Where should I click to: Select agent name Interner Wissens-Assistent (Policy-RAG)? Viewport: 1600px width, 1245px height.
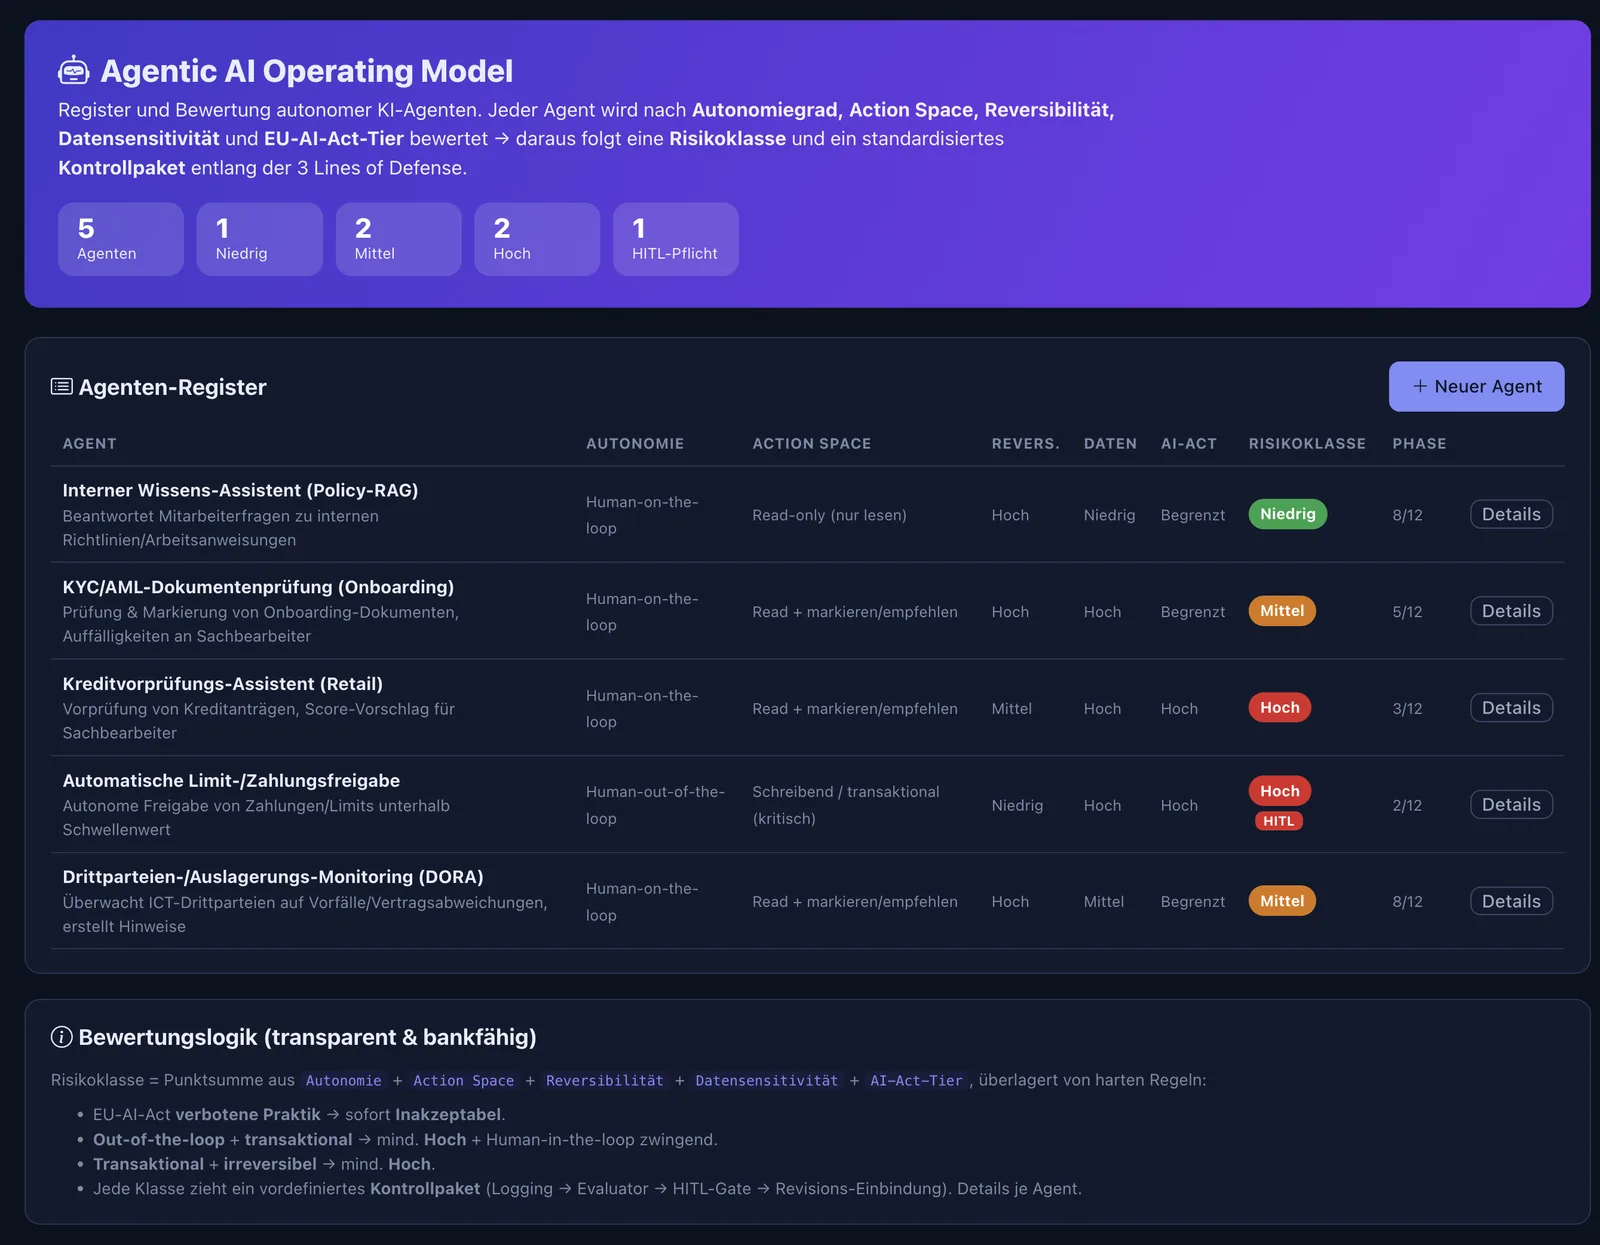click(240, 490)
